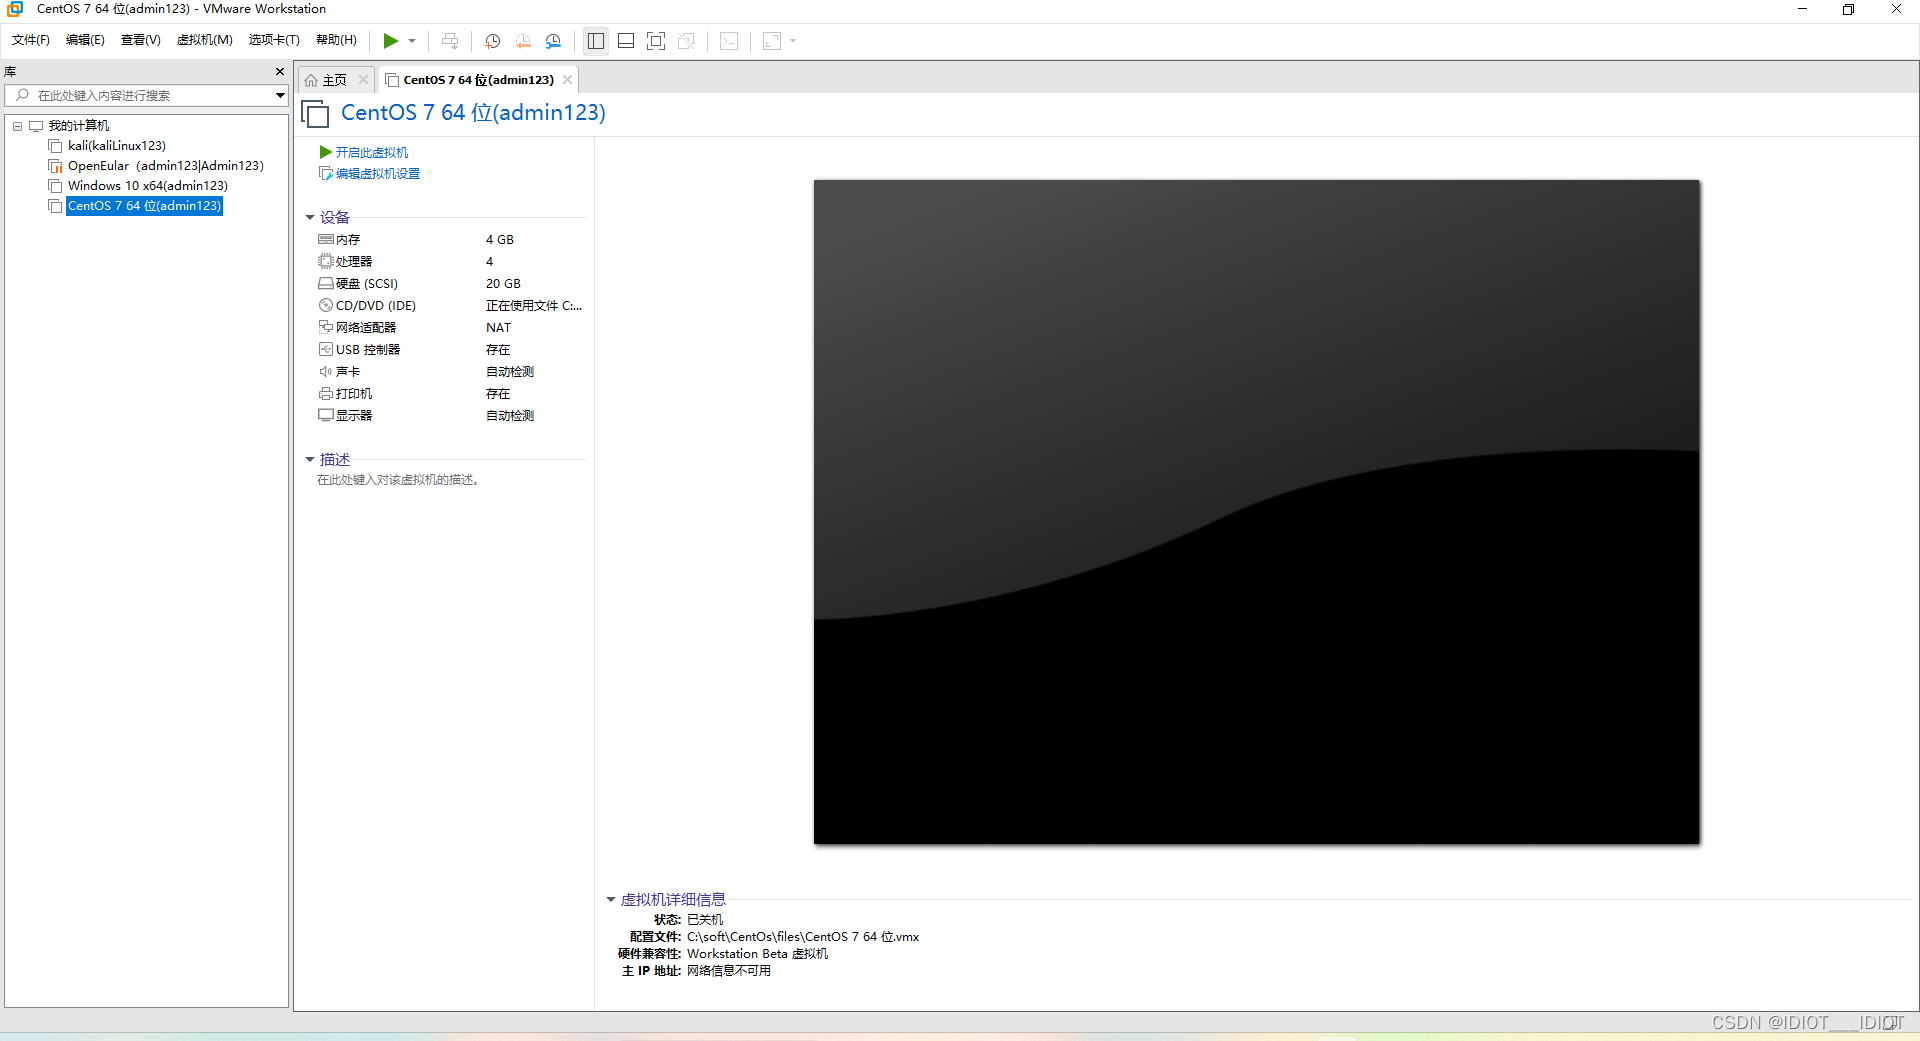Select CentOS 7 64 位(admin123) in library

pos(144,206)
